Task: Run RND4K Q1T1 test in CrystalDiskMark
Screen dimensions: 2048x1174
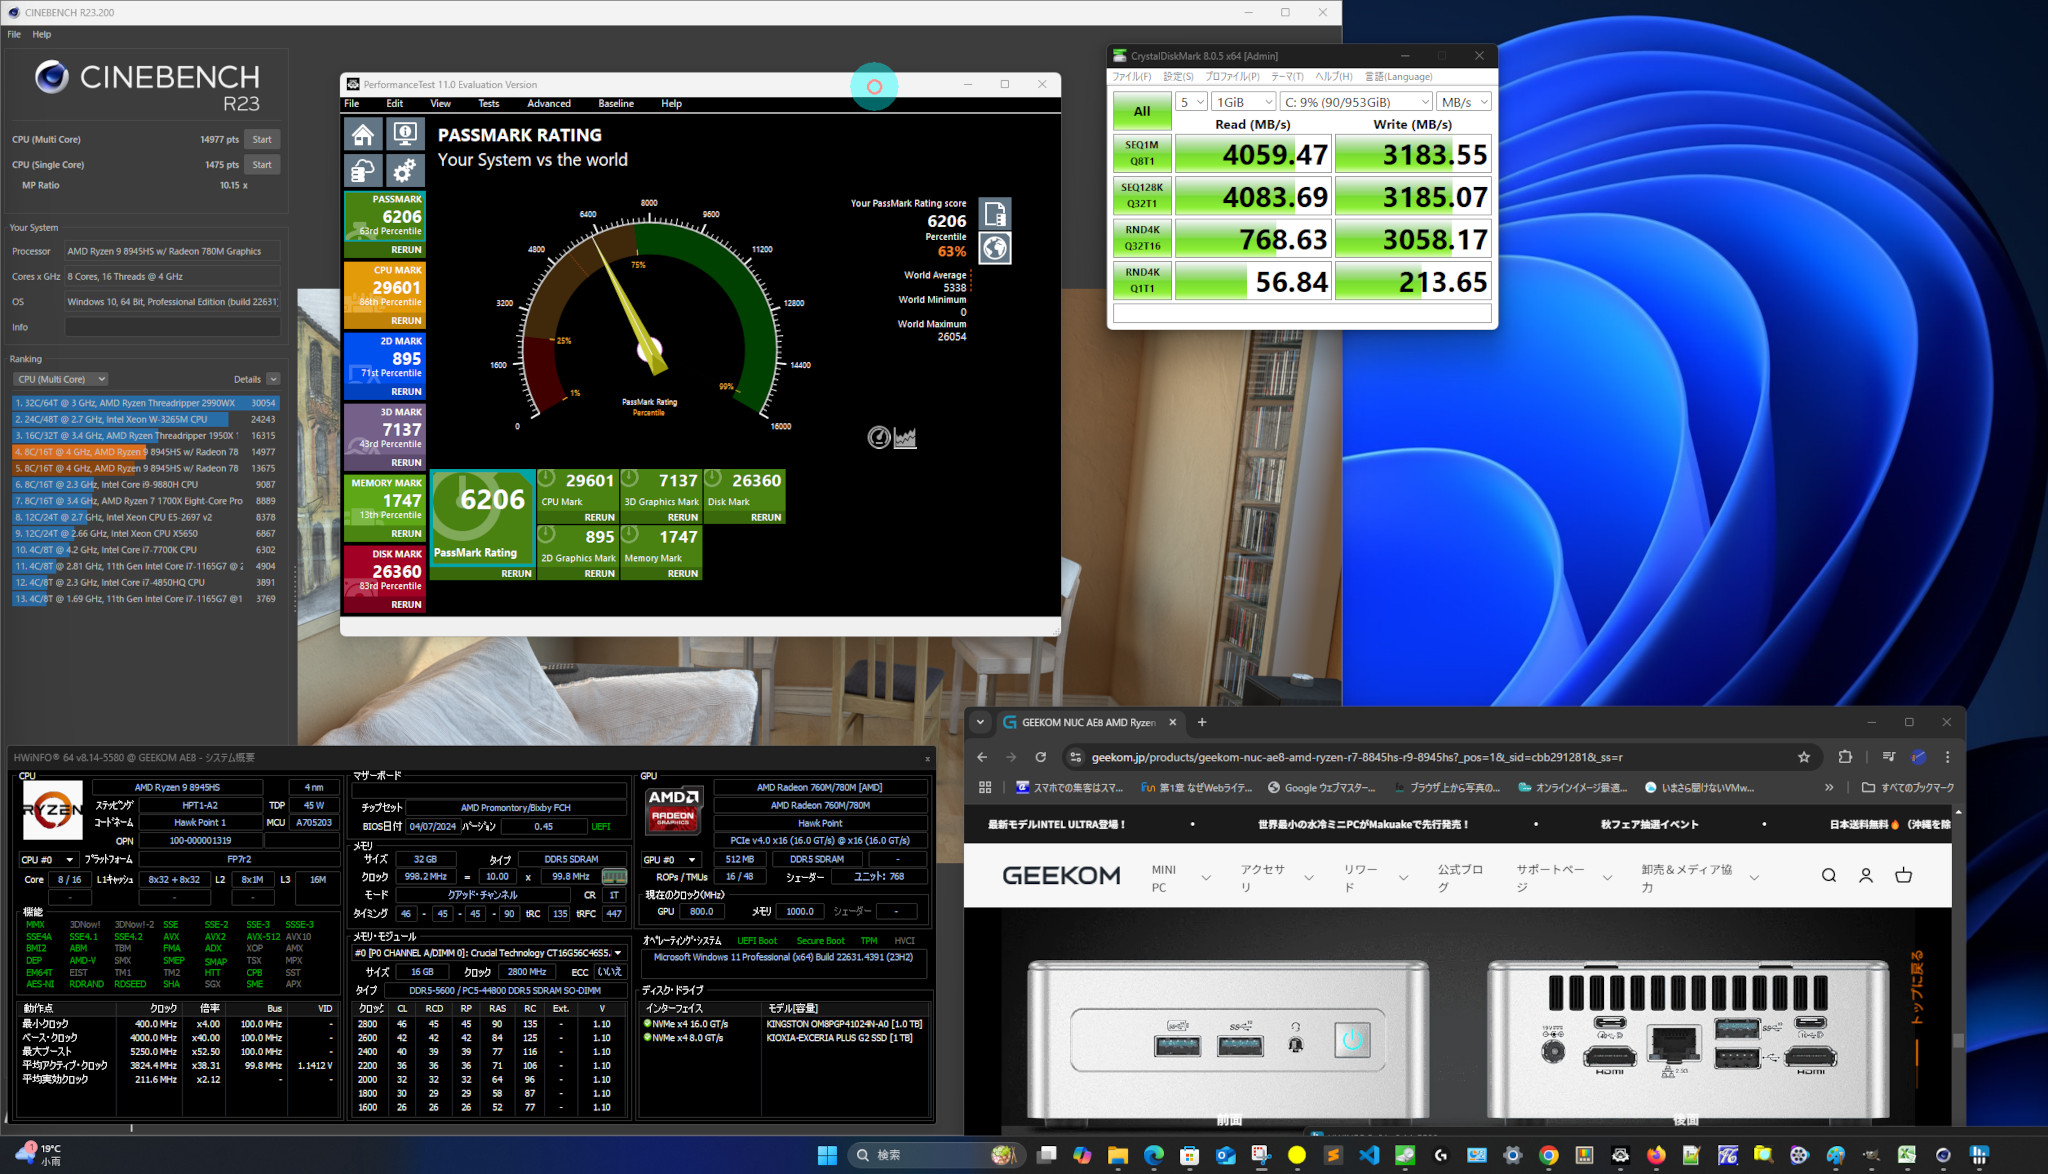Action: (x=1142, y=280)
